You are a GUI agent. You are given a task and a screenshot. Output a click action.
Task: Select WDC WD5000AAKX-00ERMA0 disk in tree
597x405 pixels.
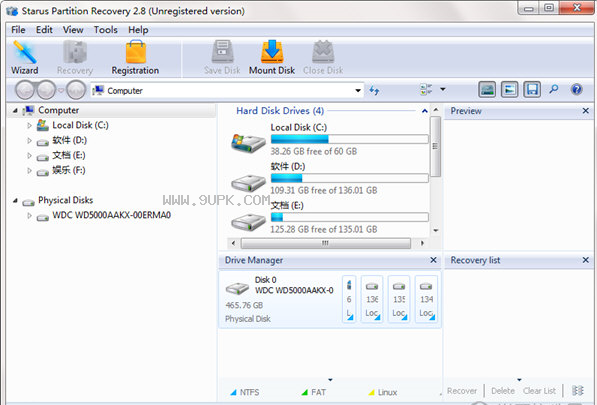point(112,215)
